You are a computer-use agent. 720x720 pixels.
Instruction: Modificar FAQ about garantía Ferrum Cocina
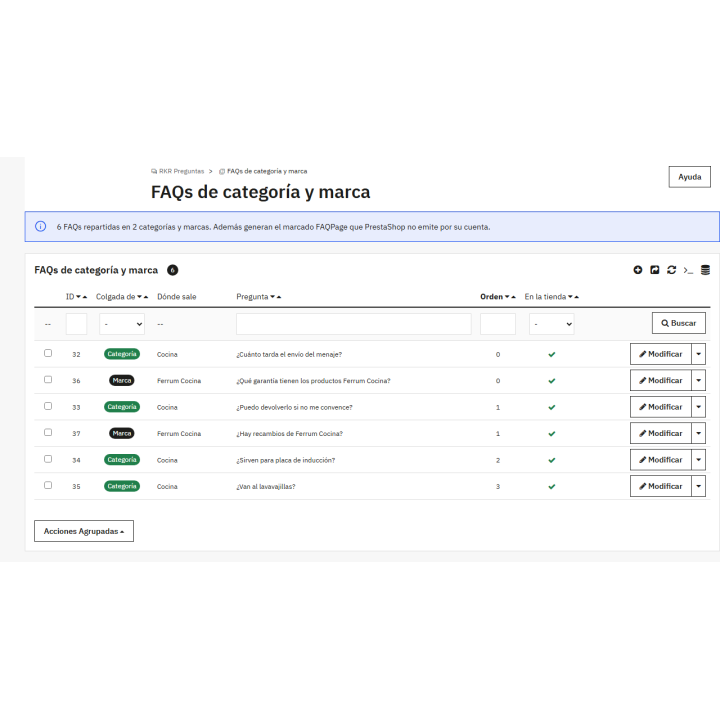[661, 380]
